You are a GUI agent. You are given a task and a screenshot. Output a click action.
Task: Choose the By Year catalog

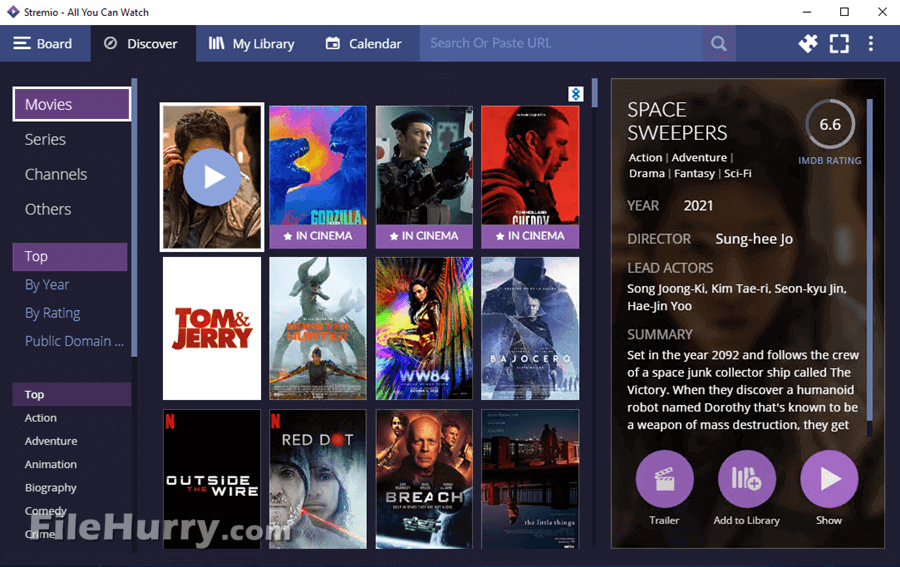coord(47,285)
